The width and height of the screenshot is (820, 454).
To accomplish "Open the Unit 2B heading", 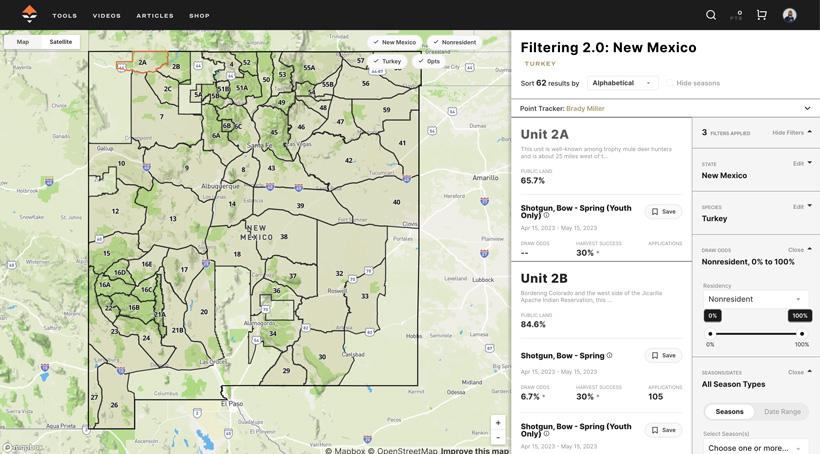I will tap(544, 278).
